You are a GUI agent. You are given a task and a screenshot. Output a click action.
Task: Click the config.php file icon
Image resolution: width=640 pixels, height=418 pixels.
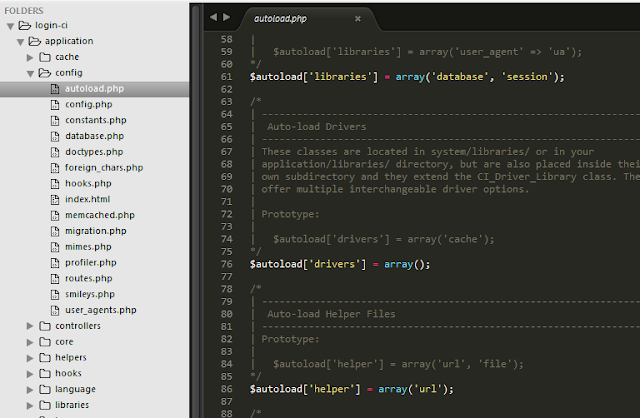coord(55,104)
